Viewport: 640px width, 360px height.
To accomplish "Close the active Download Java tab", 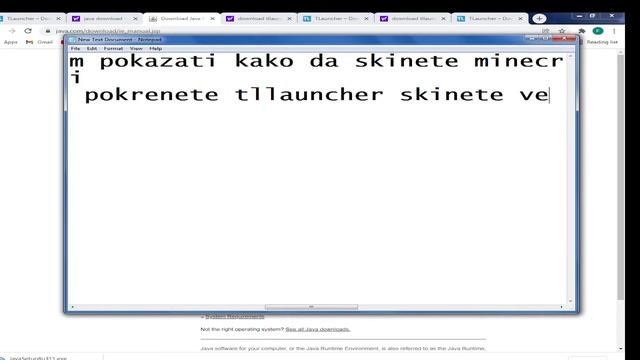I will tap(212, 19).
